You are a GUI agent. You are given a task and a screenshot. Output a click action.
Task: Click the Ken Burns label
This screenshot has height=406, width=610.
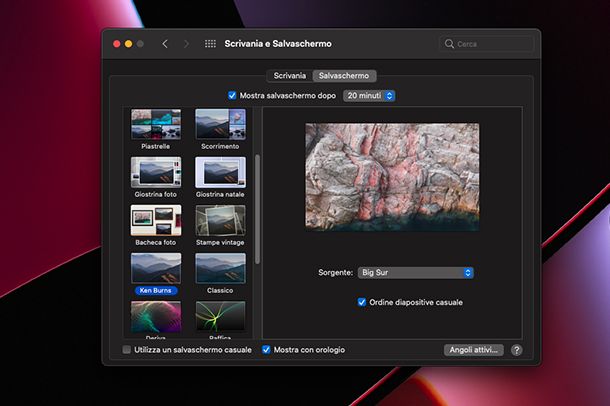click(x=156, y=290)
